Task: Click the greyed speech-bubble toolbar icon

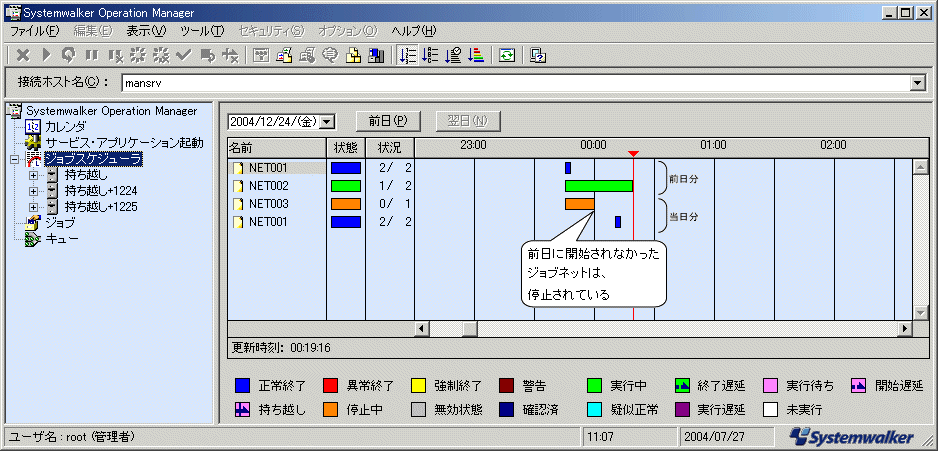Action: click(330, 56)
